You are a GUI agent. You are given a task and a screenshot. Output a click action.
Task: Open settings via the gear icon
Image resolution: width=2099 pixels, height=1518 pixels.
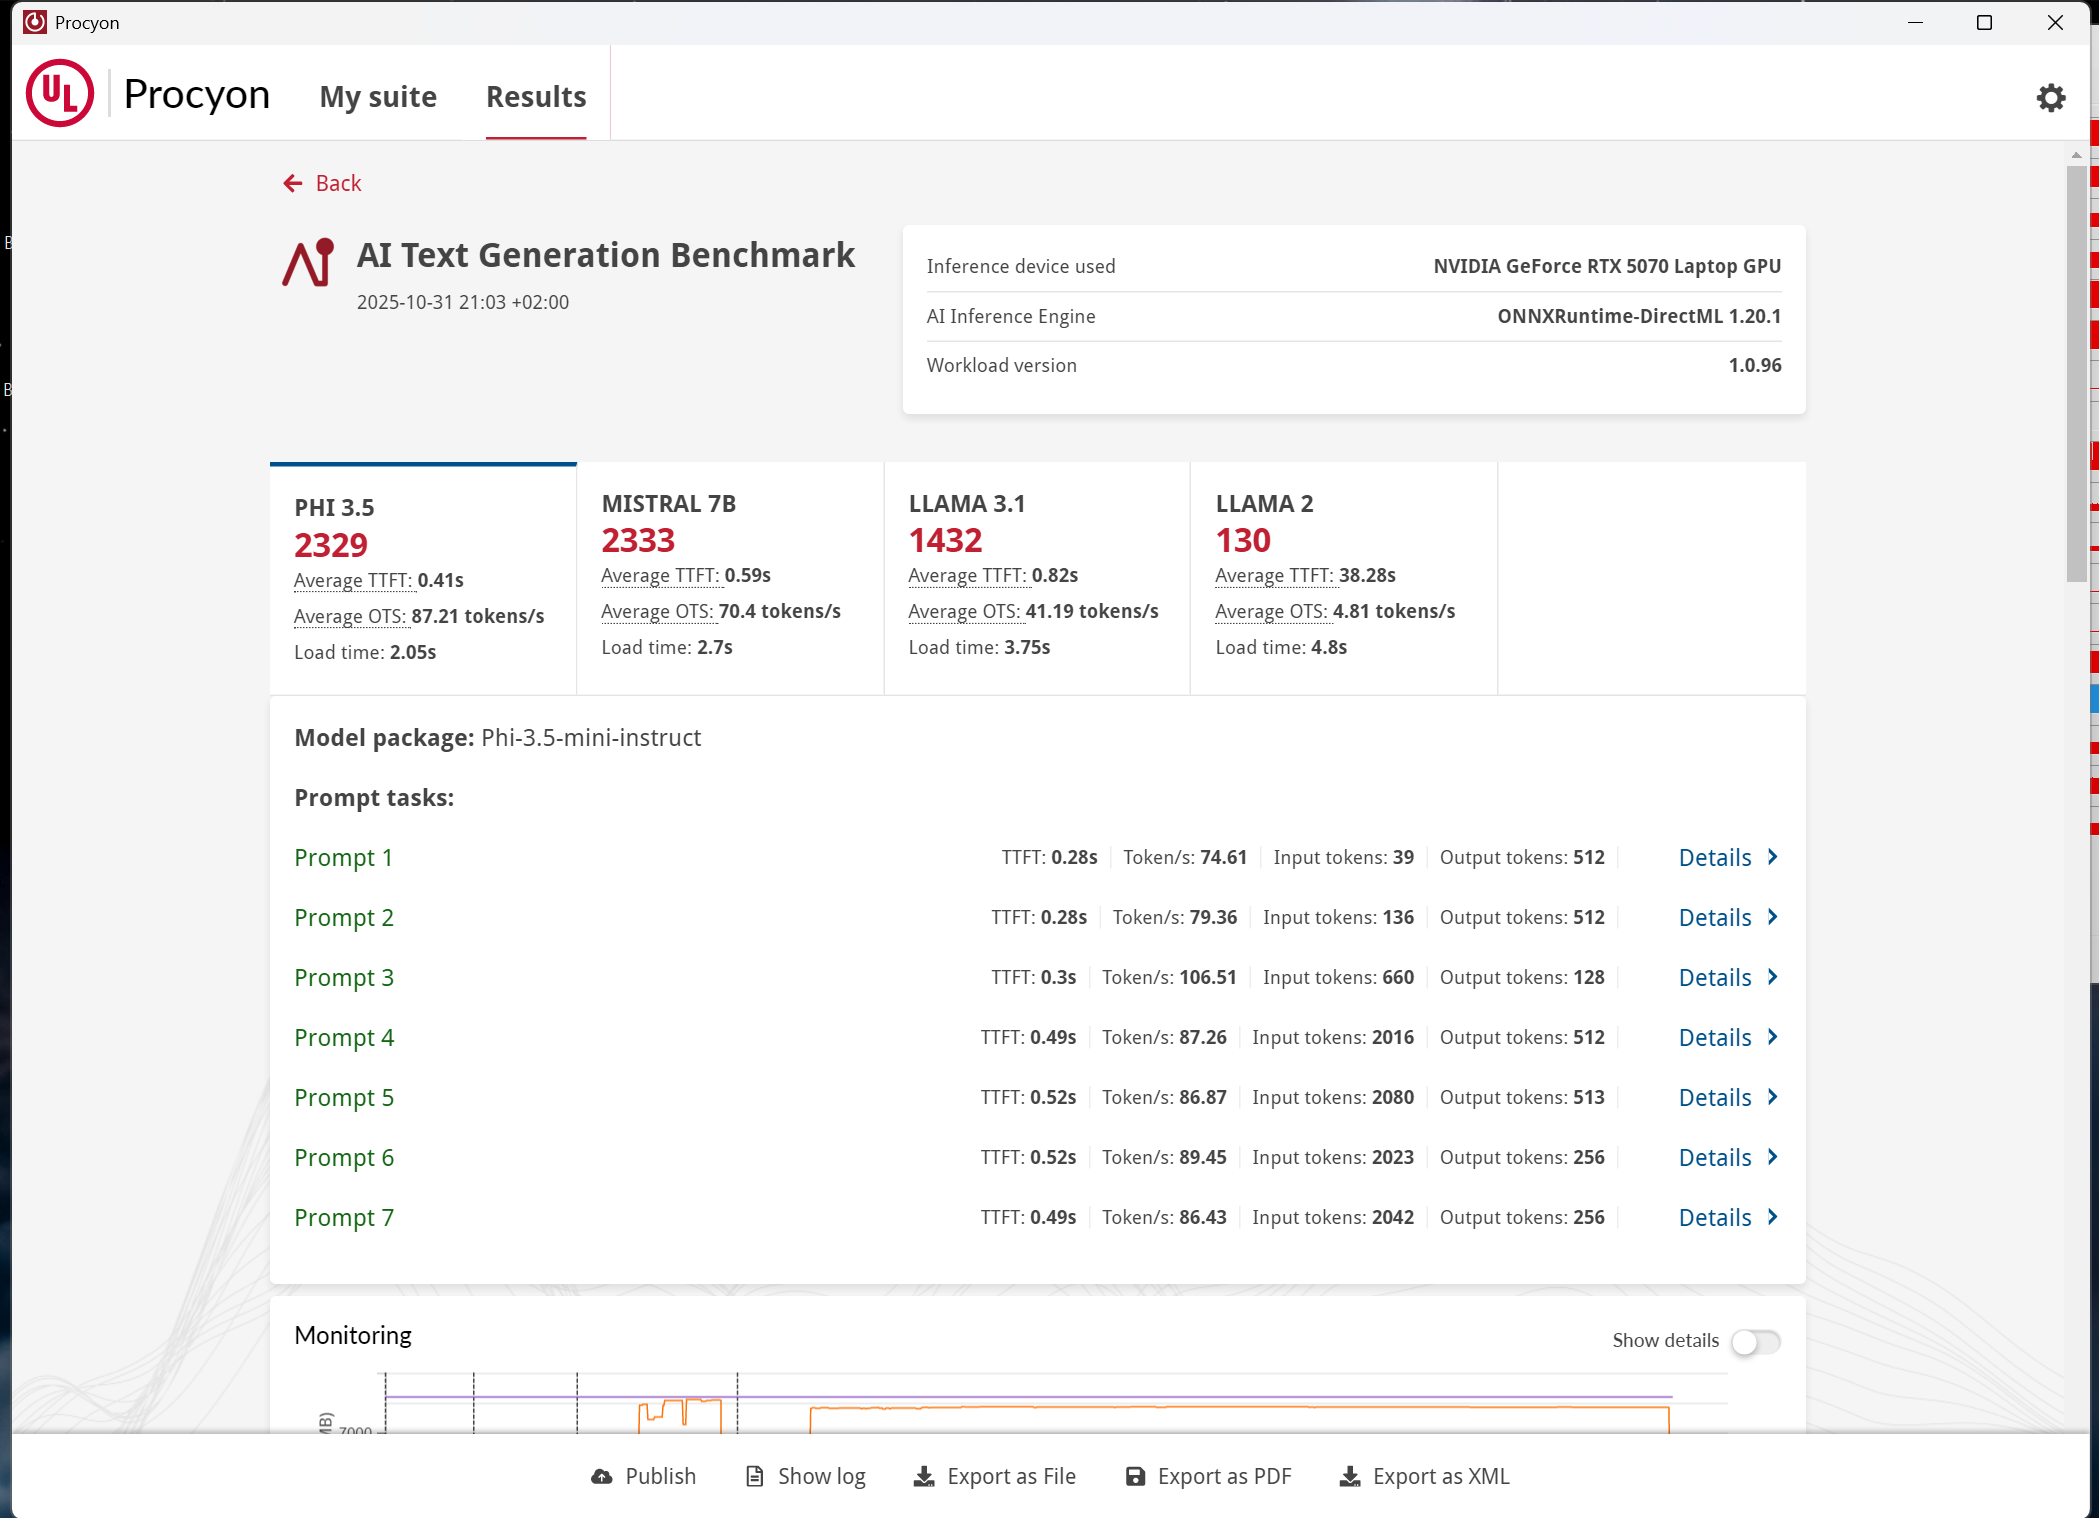coord(2050,97)
